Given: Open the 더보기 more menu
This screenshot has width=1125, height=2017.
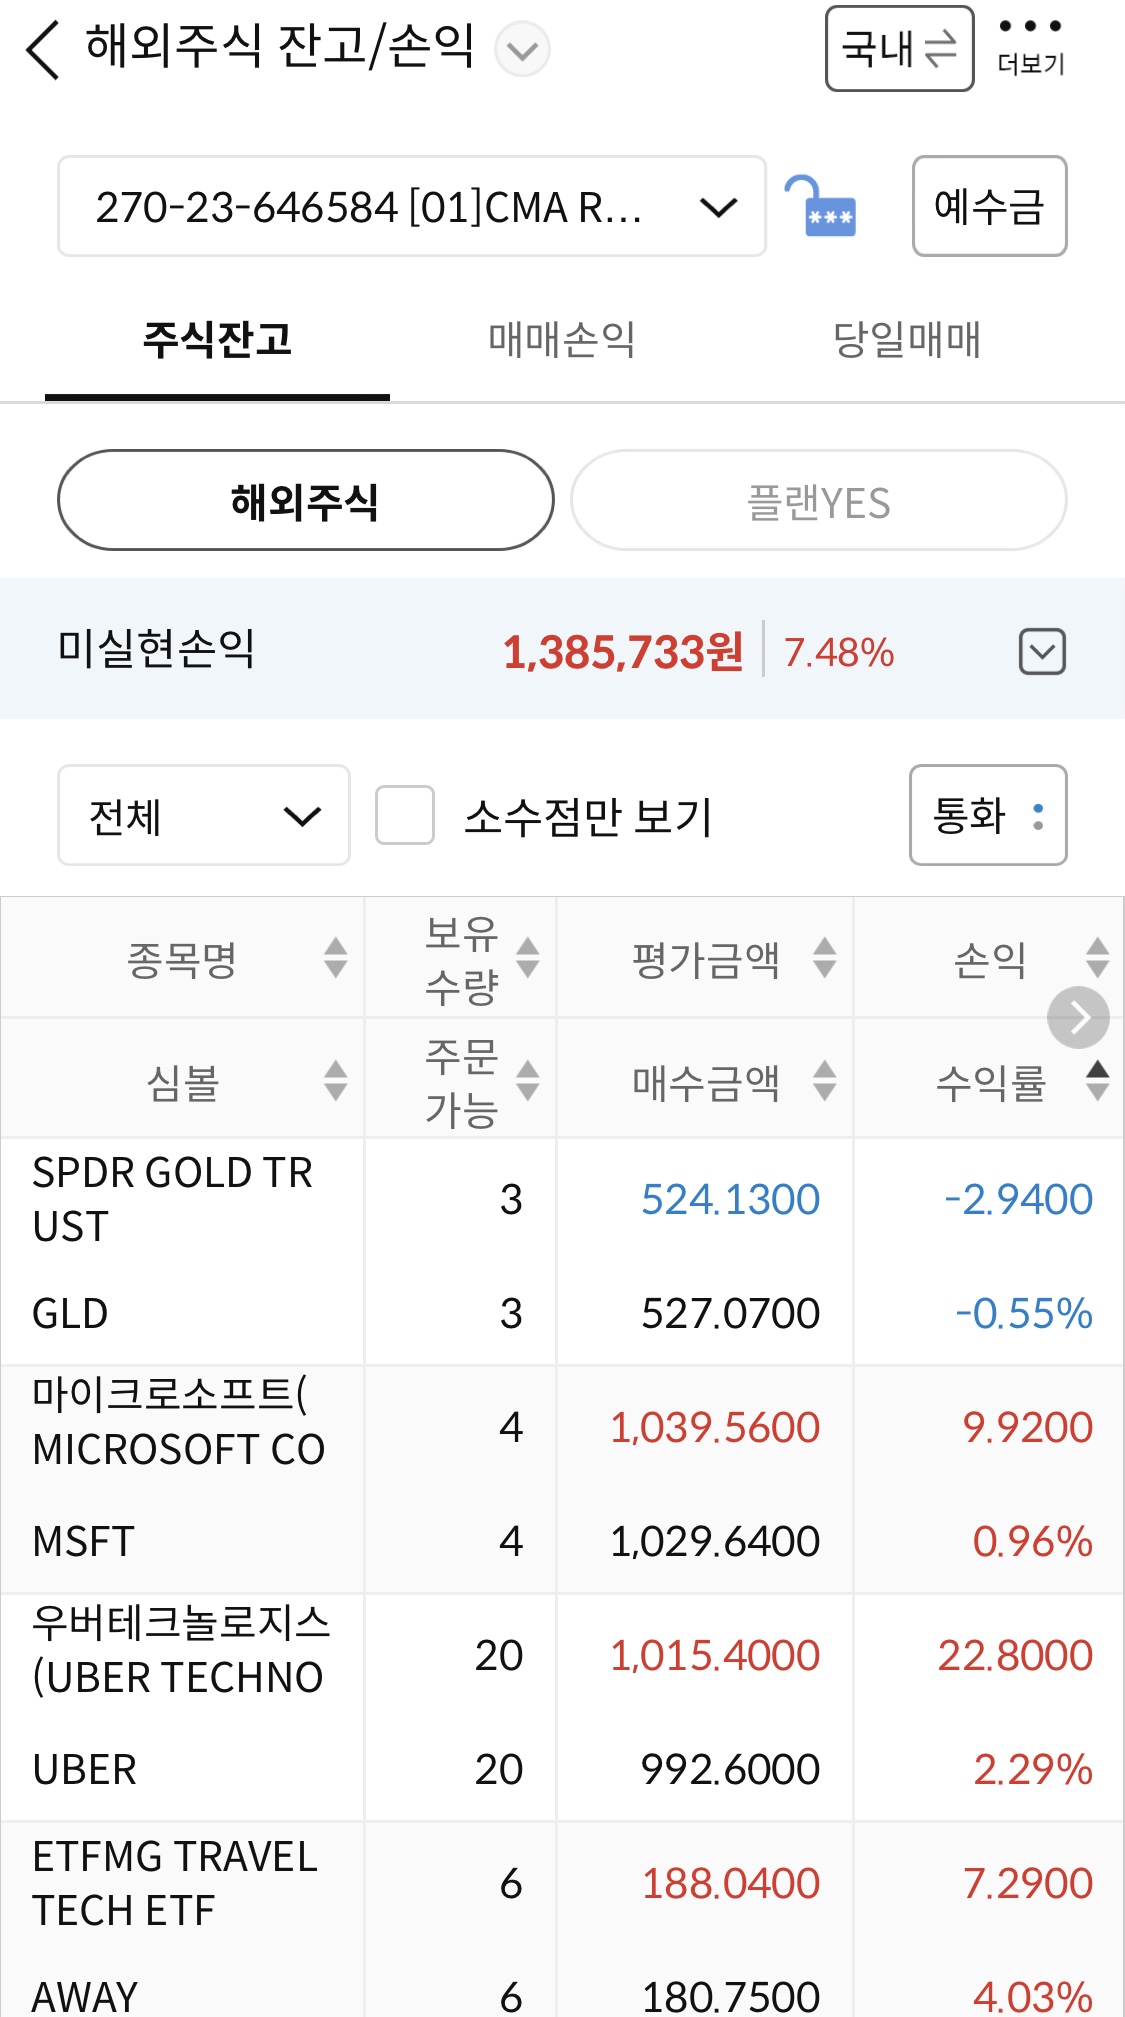Looking at the screenshot, I should click(1030, 47).
